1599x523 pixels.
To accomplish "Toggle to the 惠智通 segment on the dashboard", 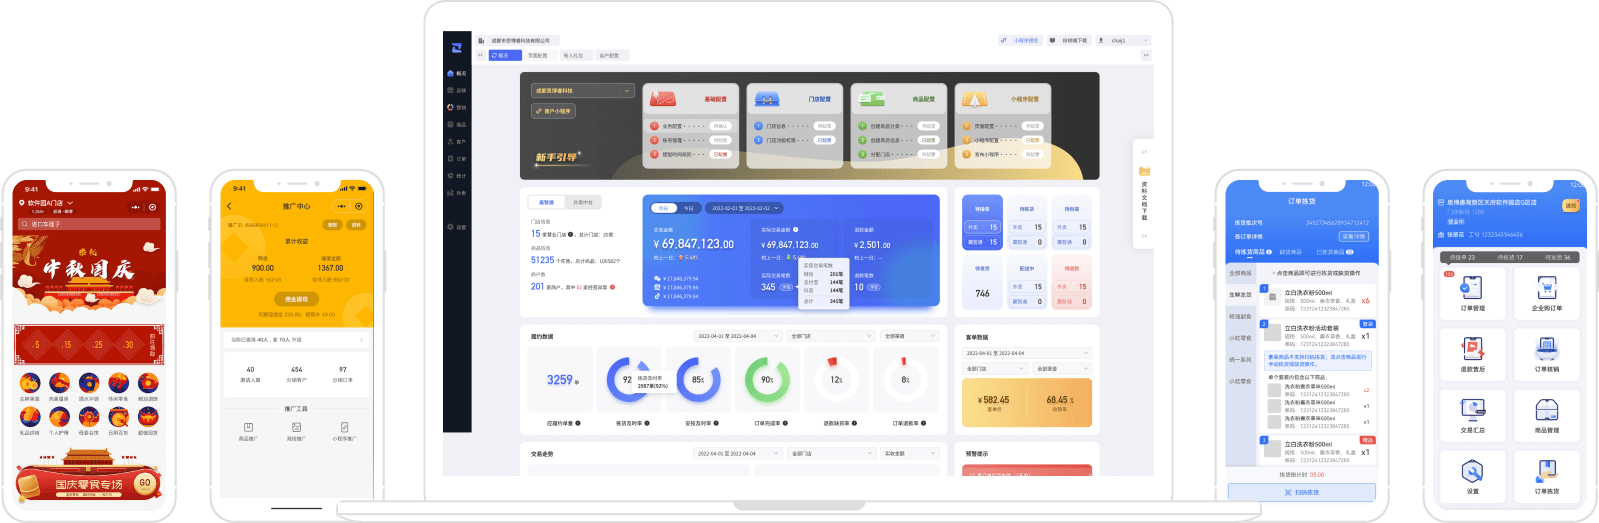I will 547,202.
